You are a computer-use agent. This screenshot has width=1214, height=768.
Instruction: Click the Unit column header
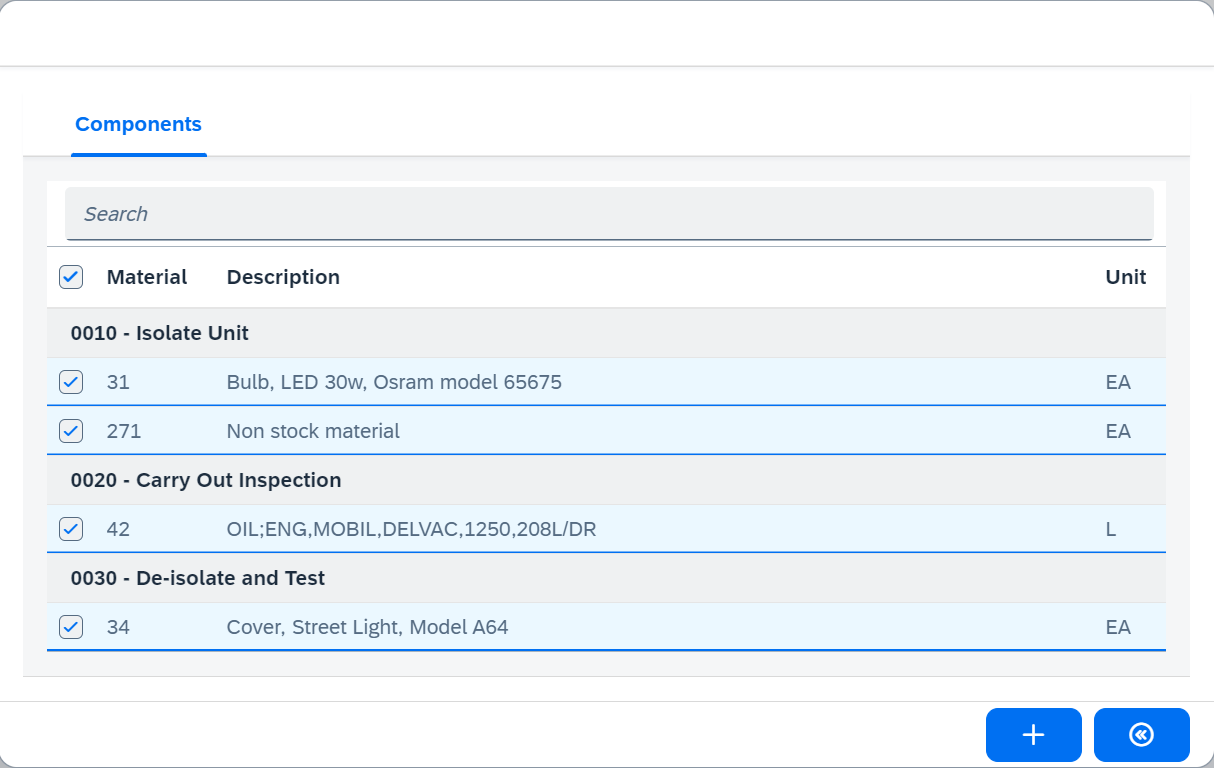[x=1126, y=277]
